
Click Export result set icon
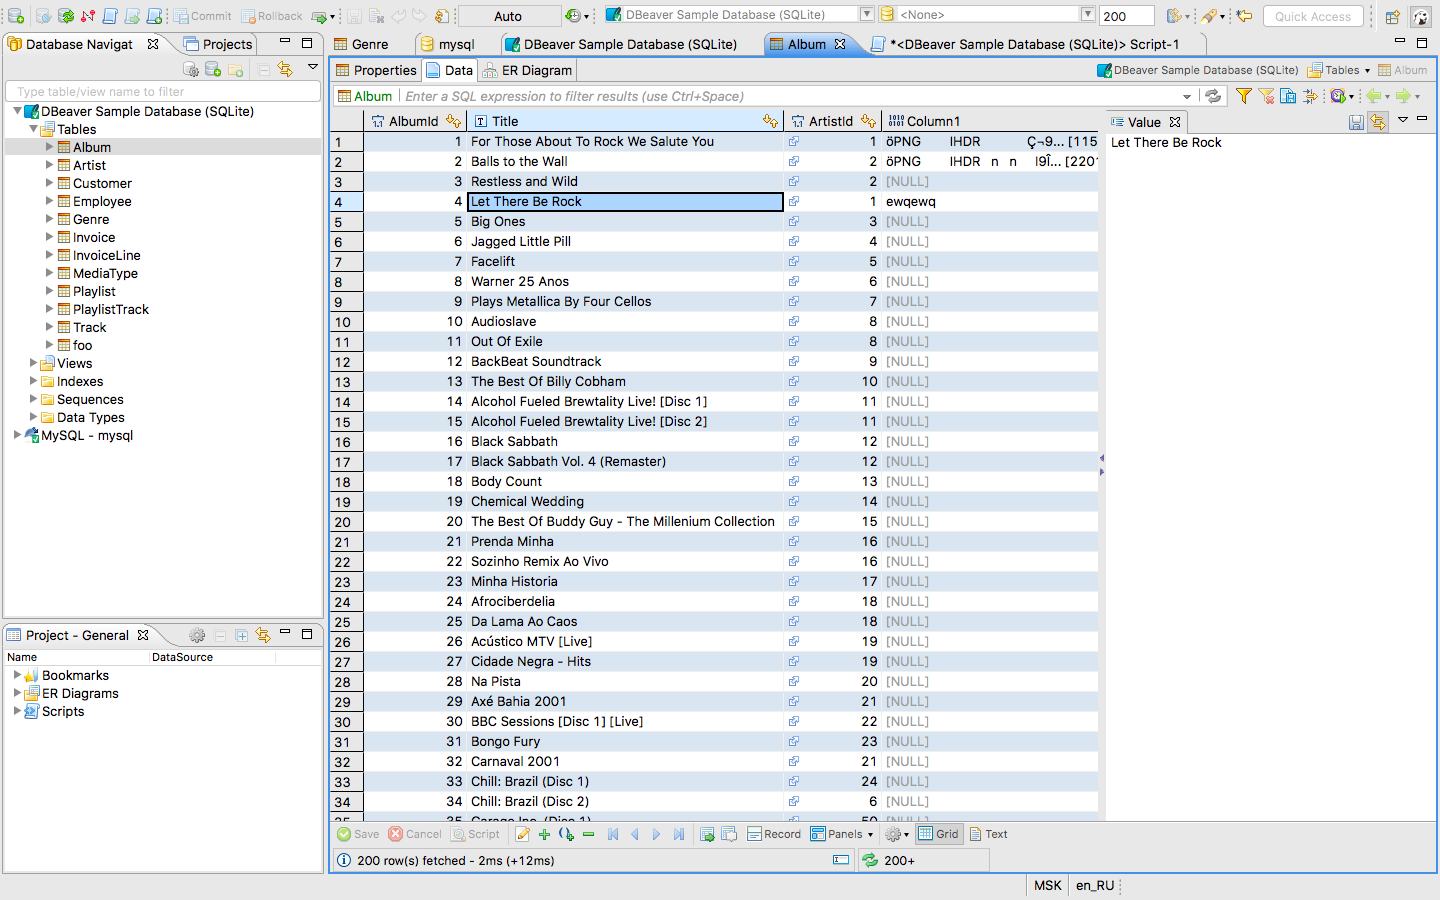707,834
